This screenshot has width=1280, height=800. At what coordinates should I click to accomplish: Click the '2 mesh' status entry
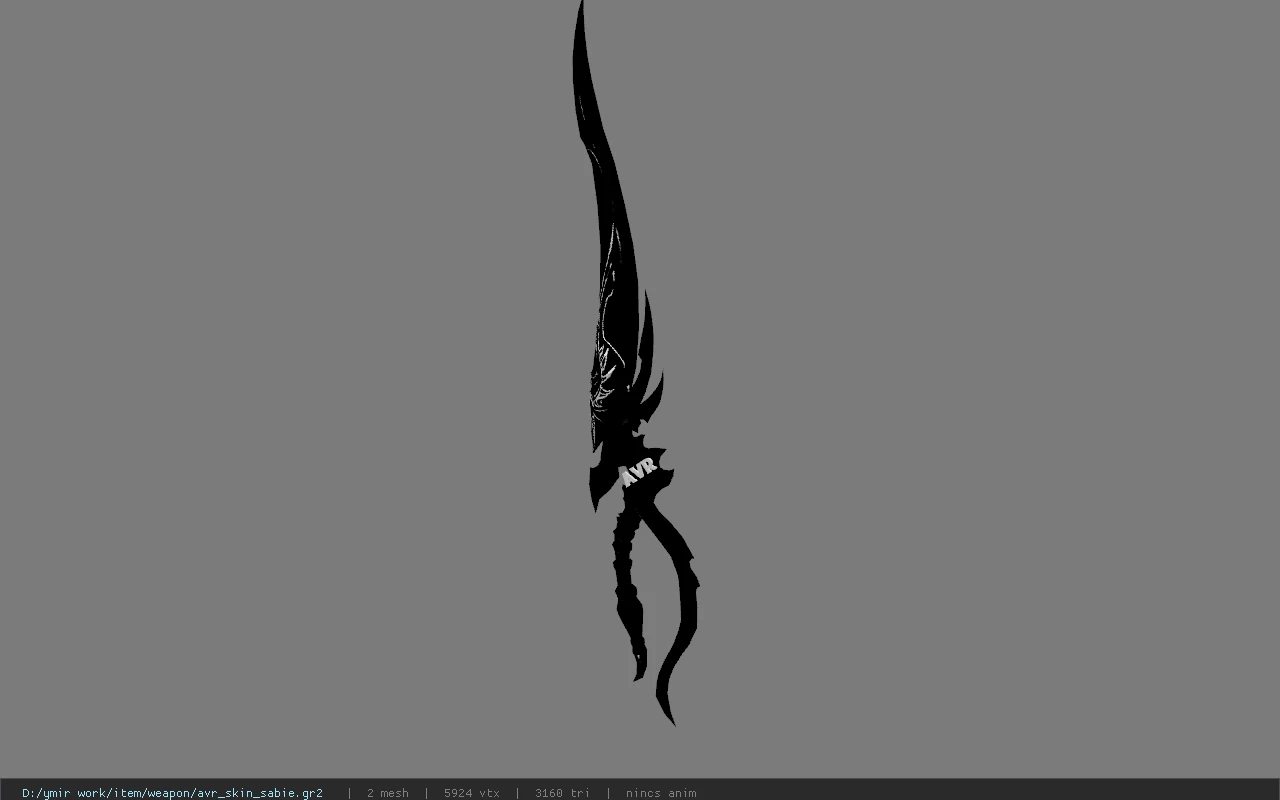[x=387, y=793]
